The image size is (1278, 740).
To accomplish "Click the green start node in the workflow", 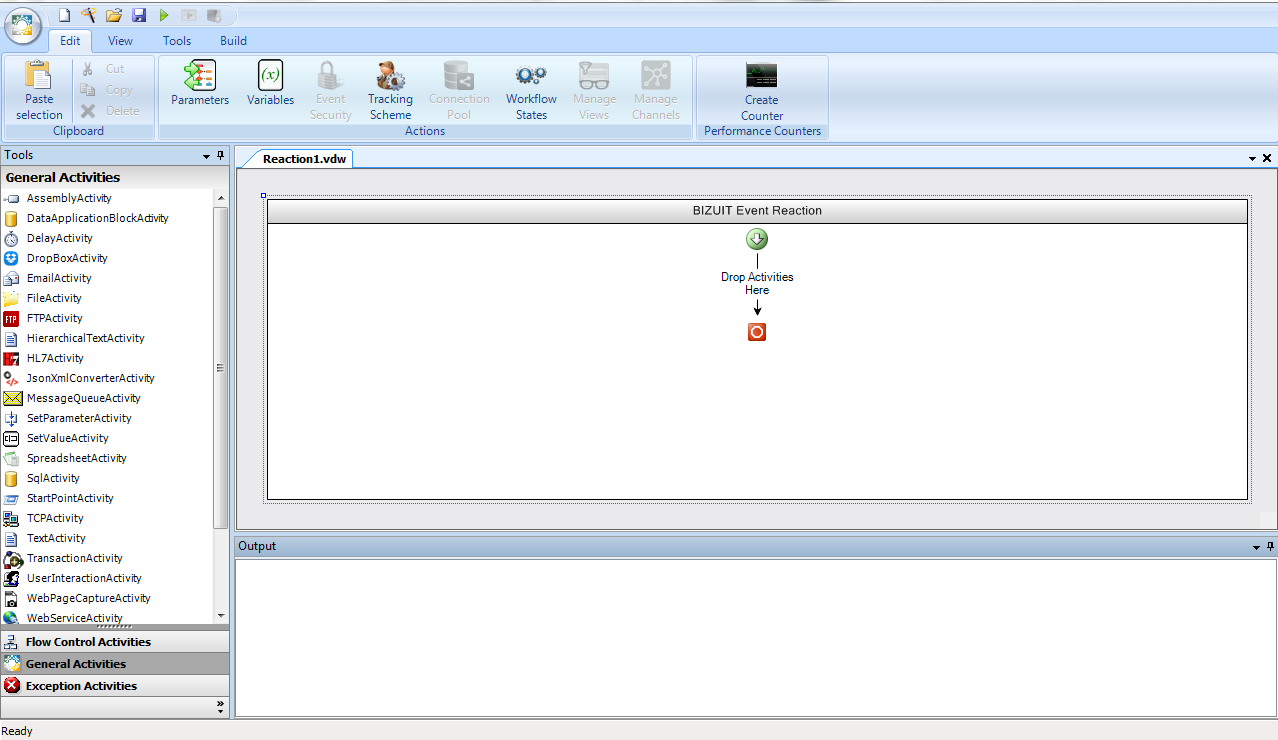I will (x=757, y=239).
